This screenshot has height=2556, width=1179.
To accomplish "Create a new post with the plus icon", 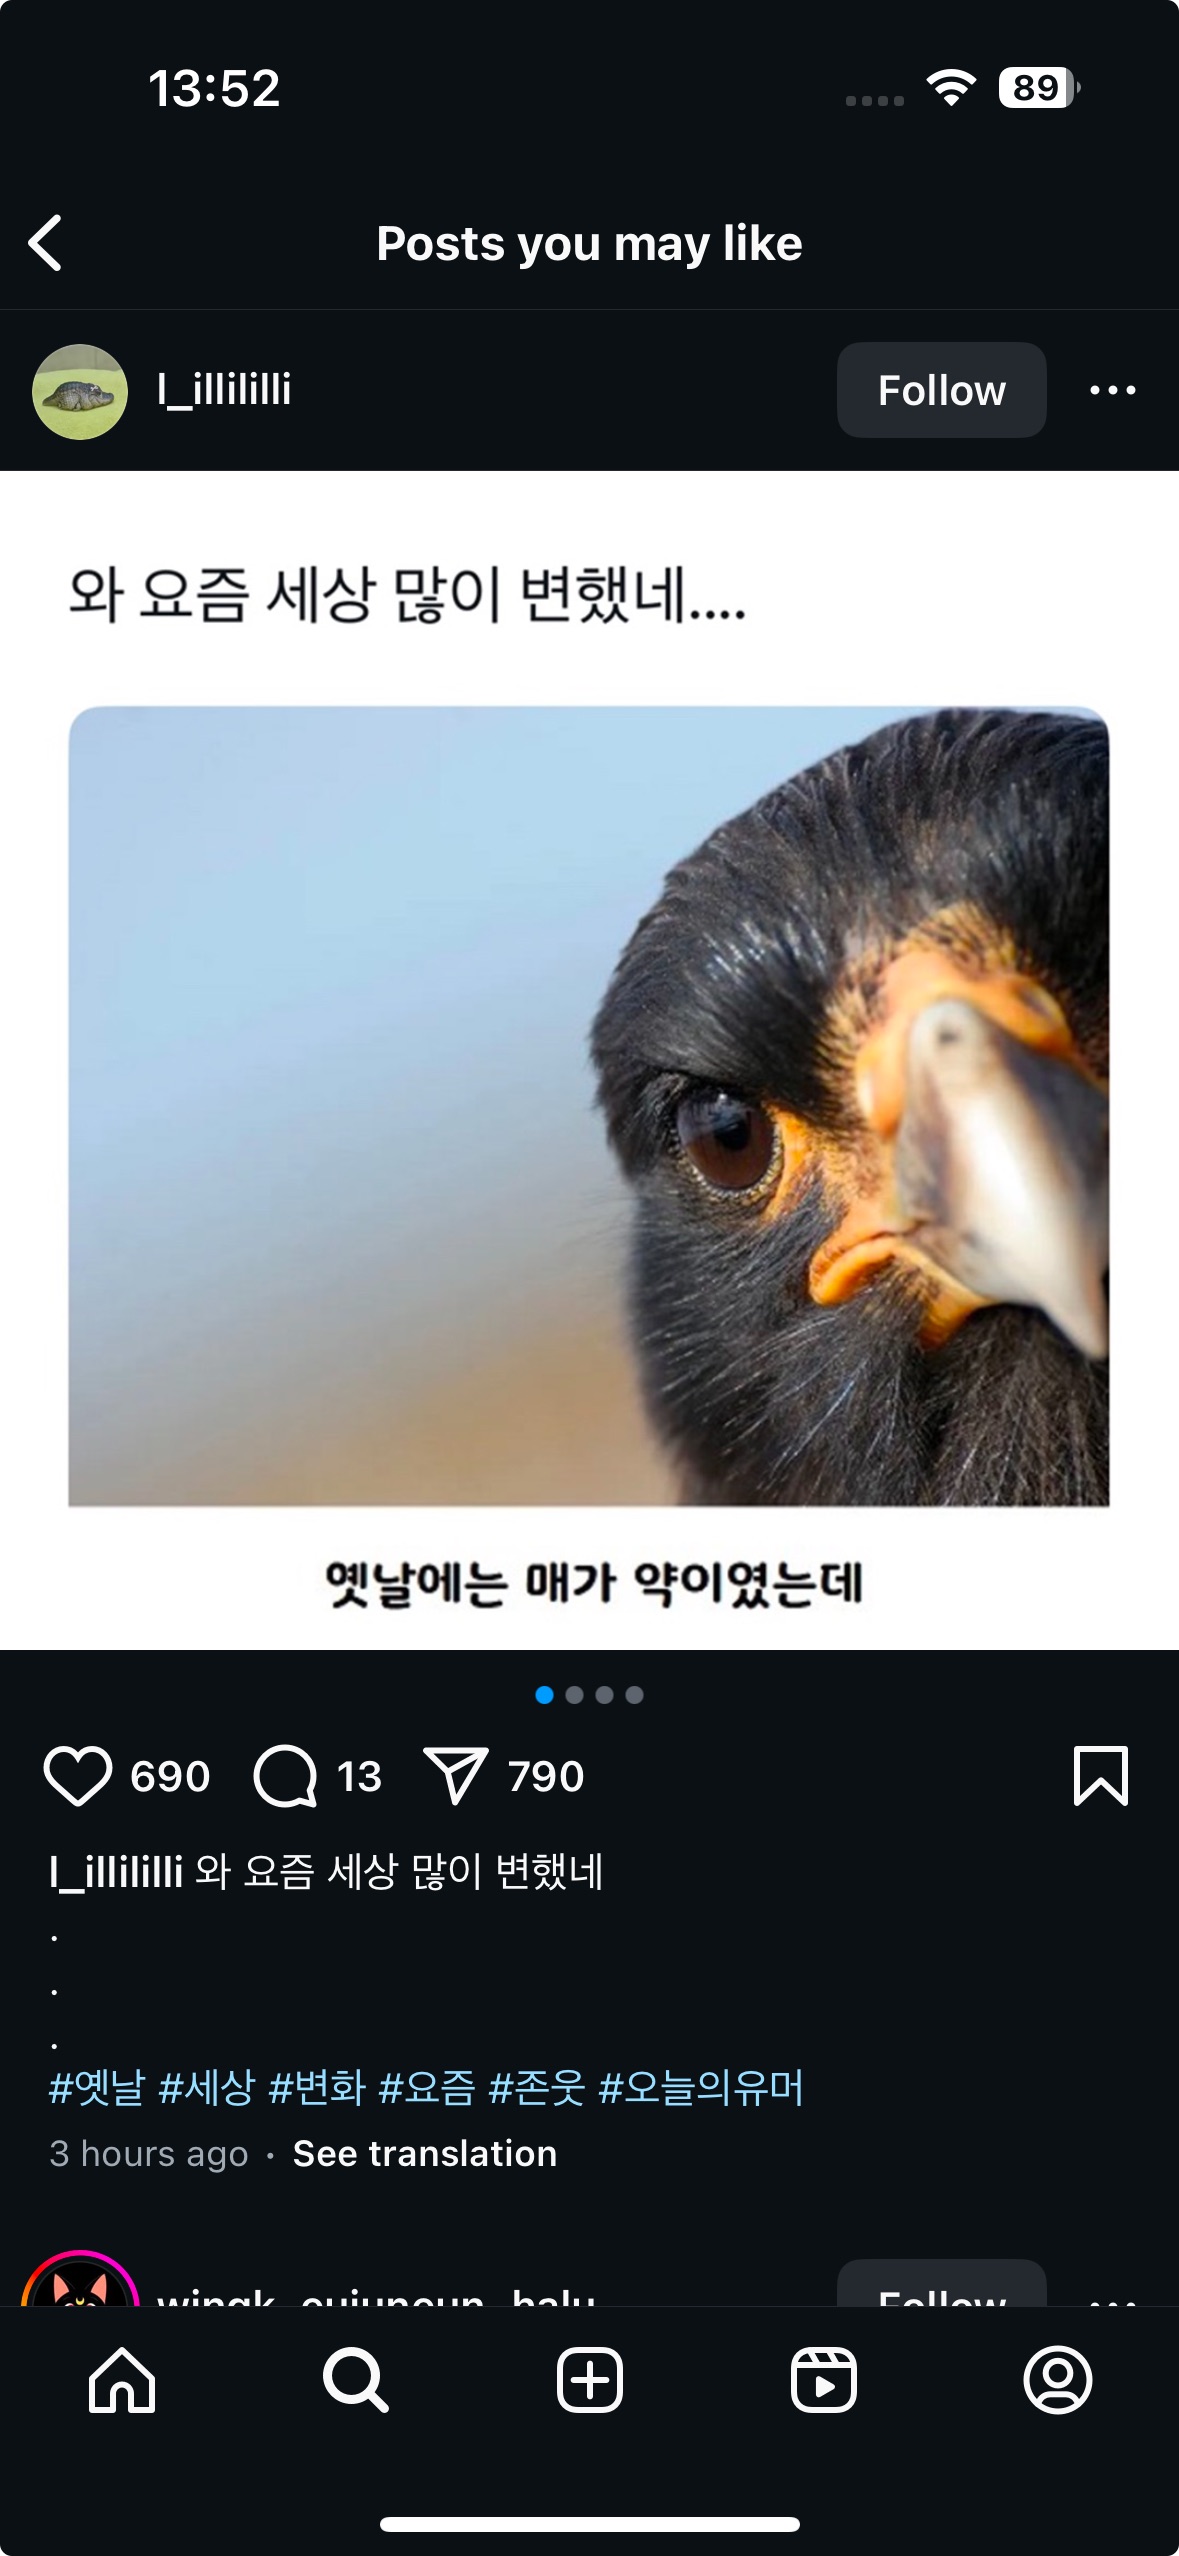I will 590,2380.
